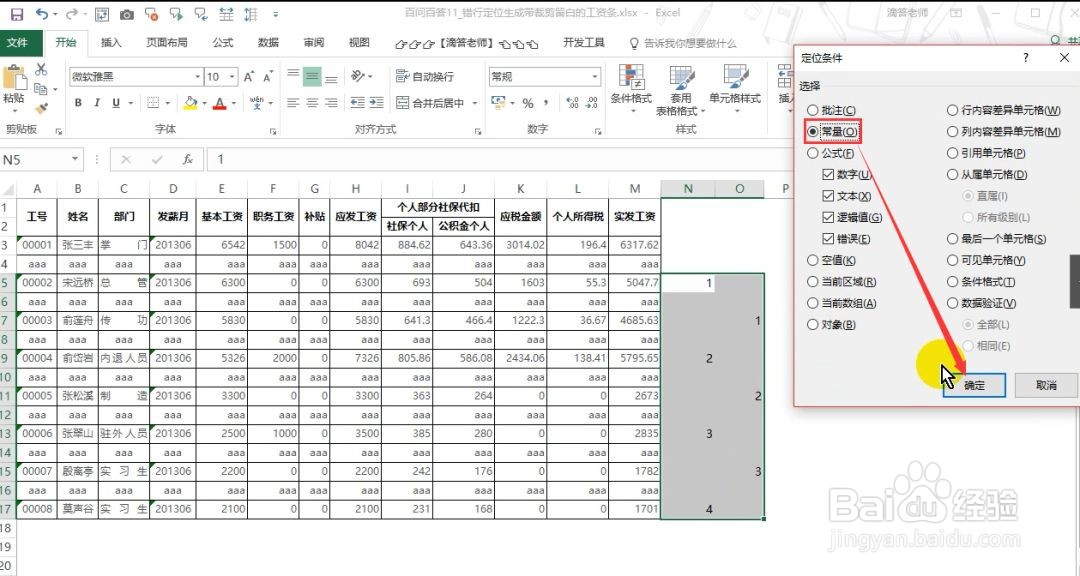The width and height of the screenshot is (1080, 576).
Task: Toggle the 数字(U) checkbox
Action: click(847, 175)
